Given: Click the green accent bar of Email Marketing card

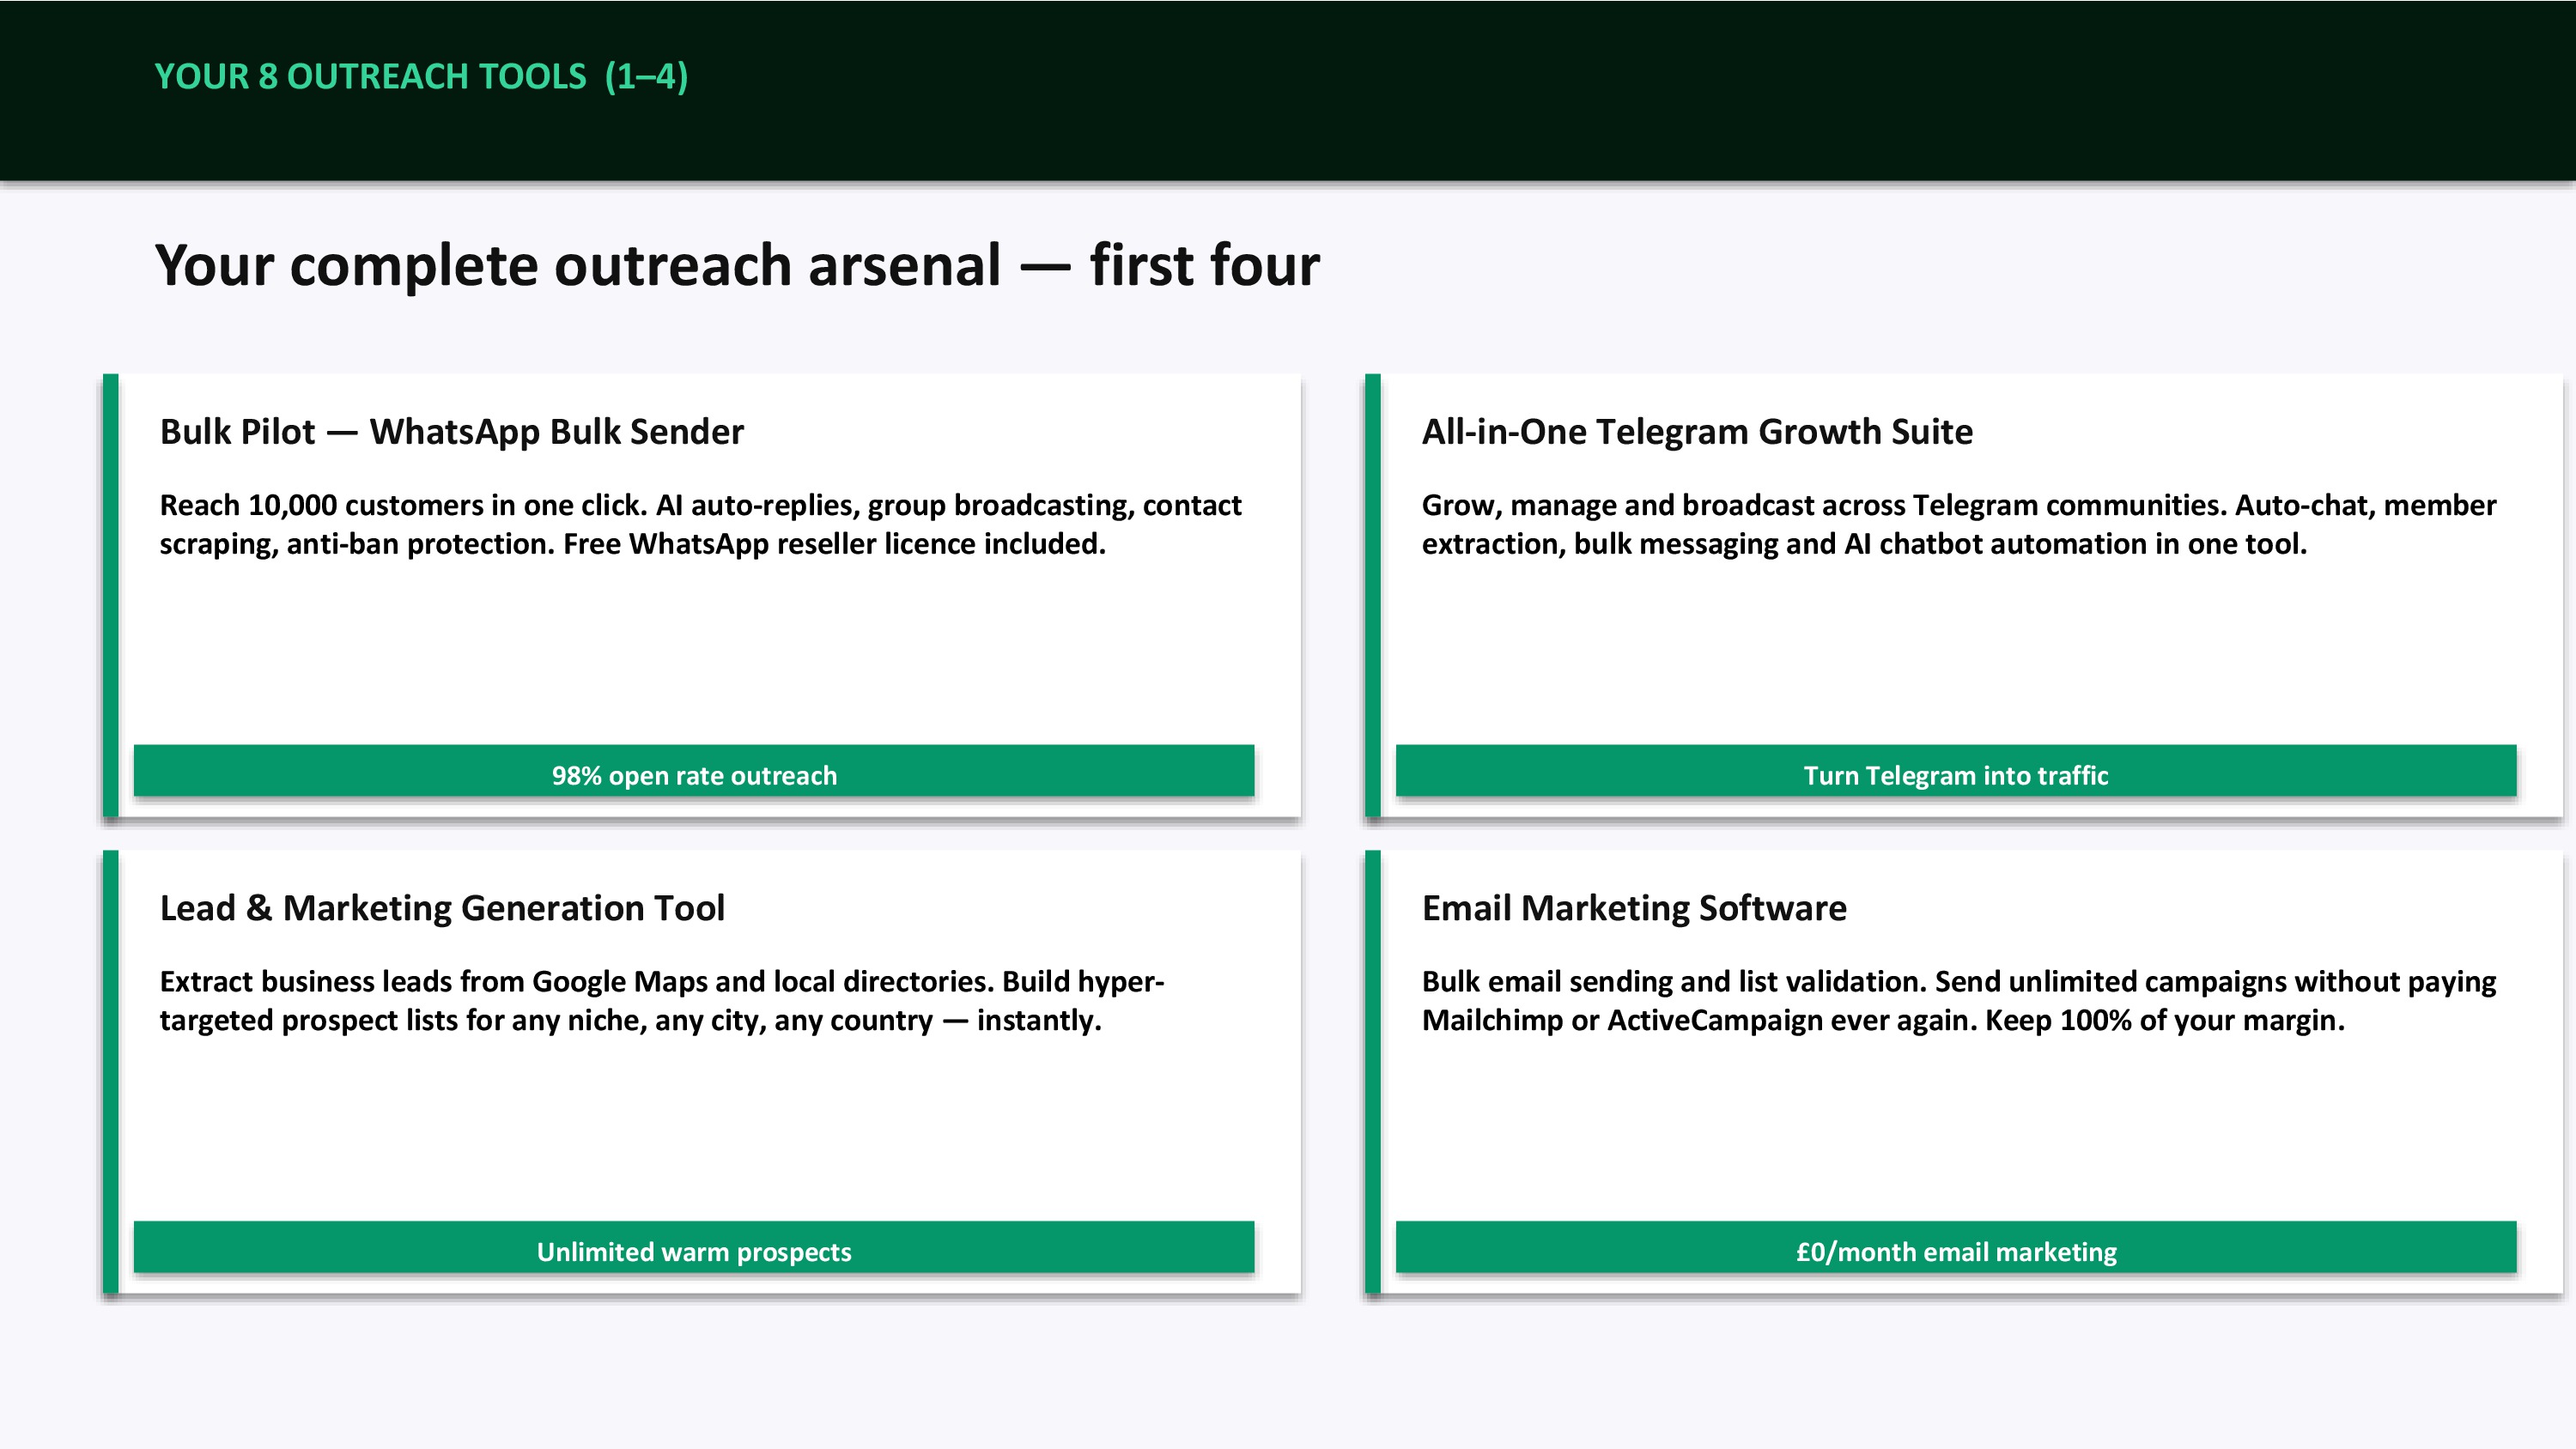Looking at the screenshot, I should 1373,1072.
